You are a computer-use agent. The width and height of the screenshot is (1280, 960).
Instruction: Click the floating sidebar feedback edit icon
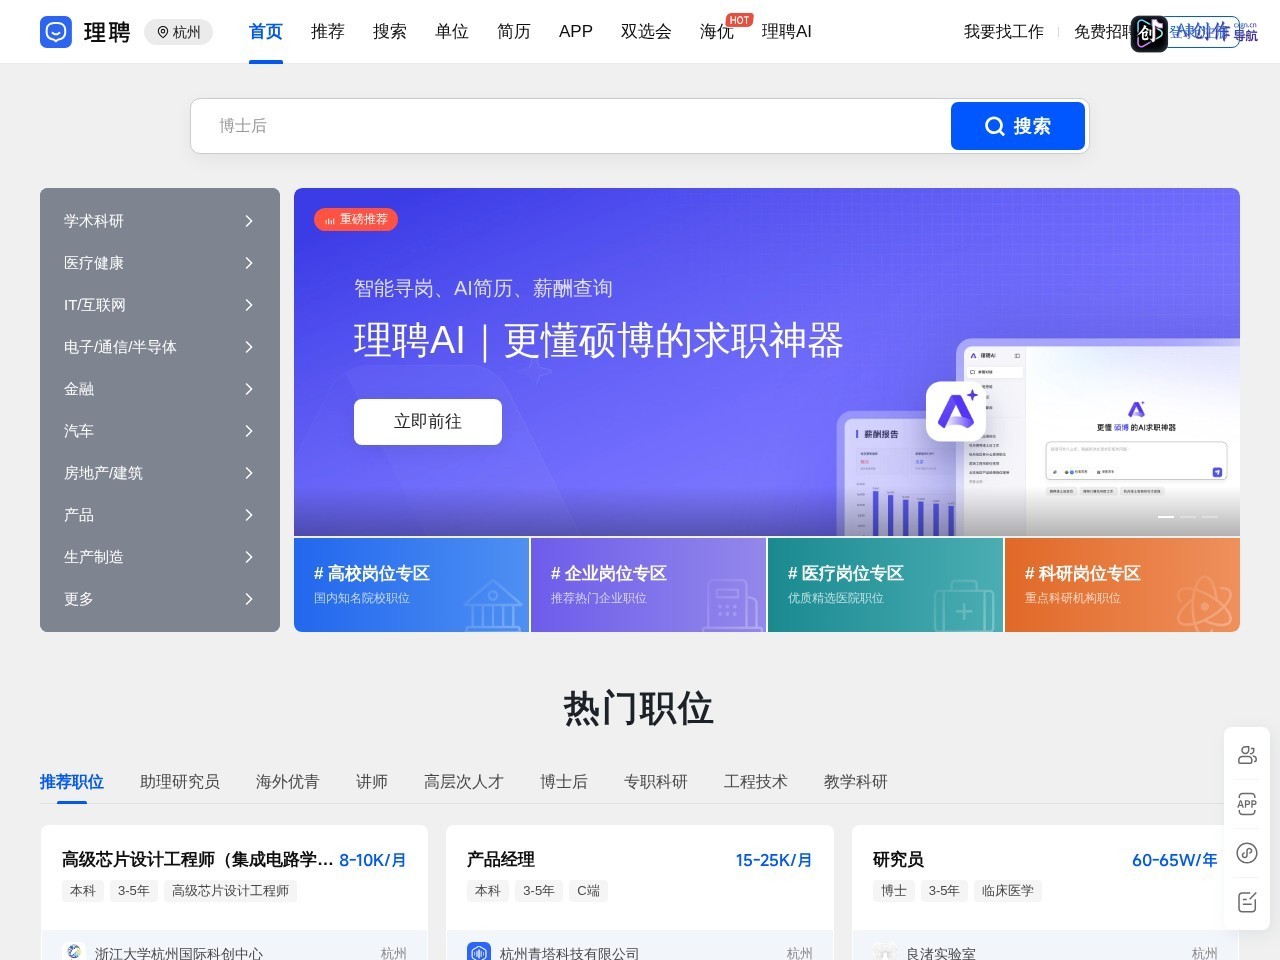coord(1247,902)
